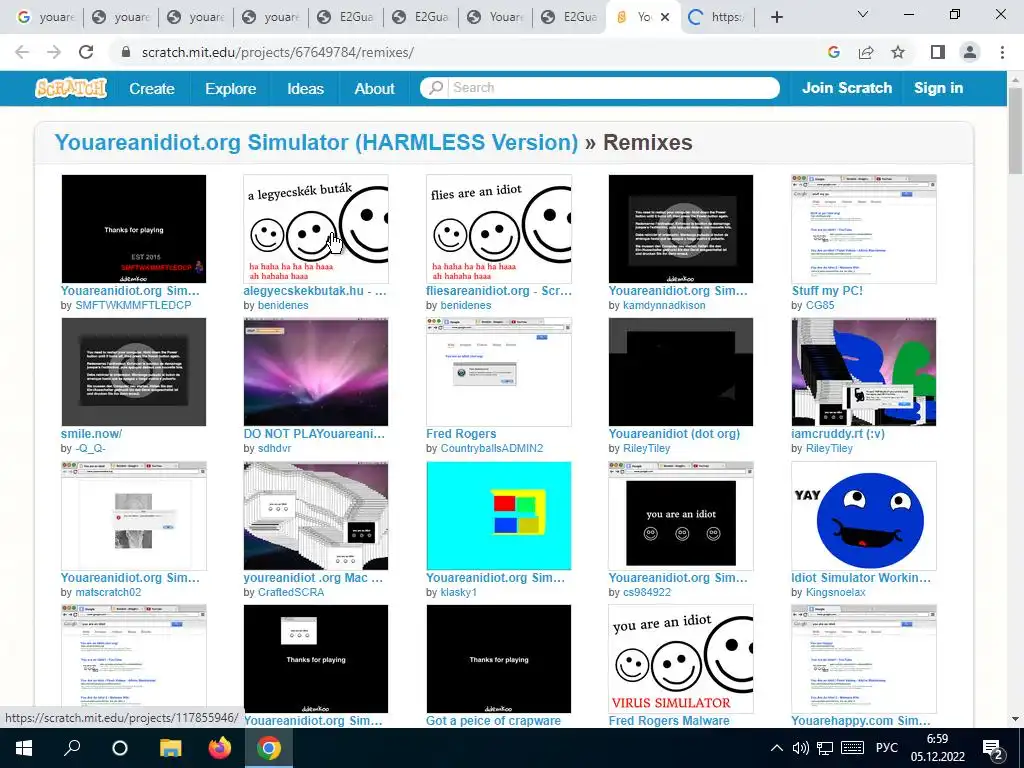Open the touch keyboard tray icon
Viewport: 1024px width, 768px height.
coord(853,748)
